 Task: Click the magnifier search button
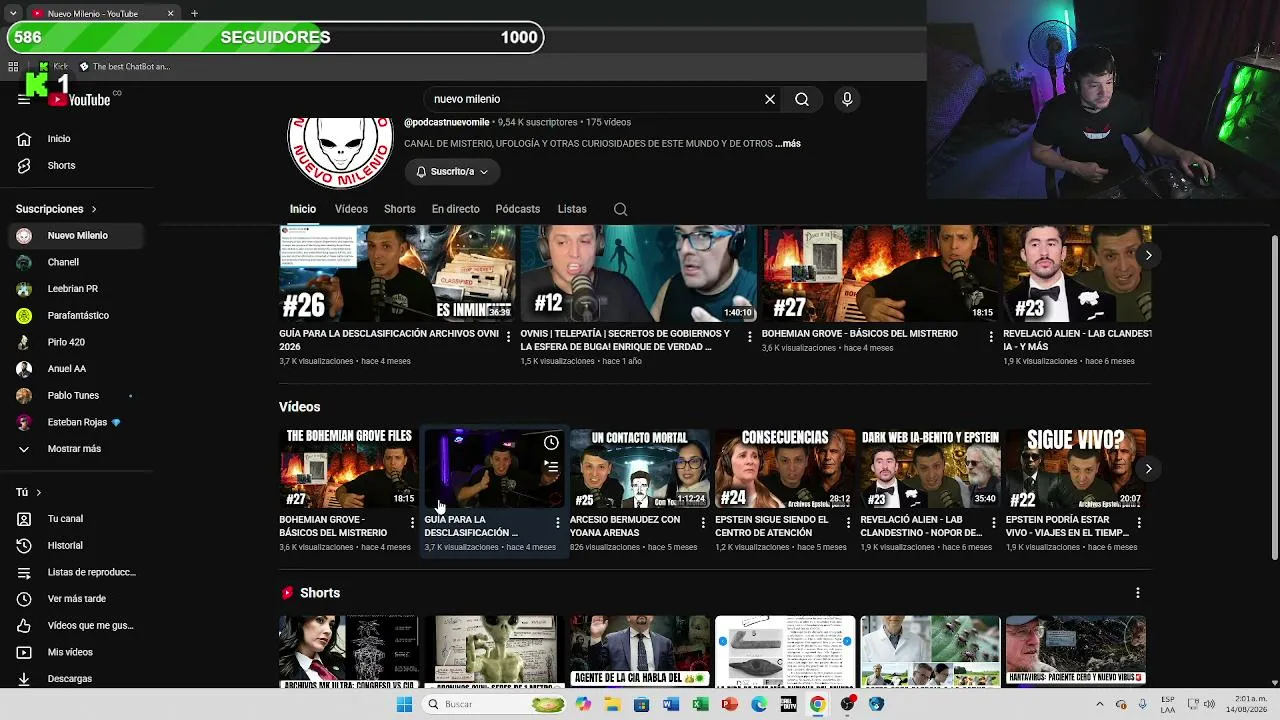click(802, 99)
